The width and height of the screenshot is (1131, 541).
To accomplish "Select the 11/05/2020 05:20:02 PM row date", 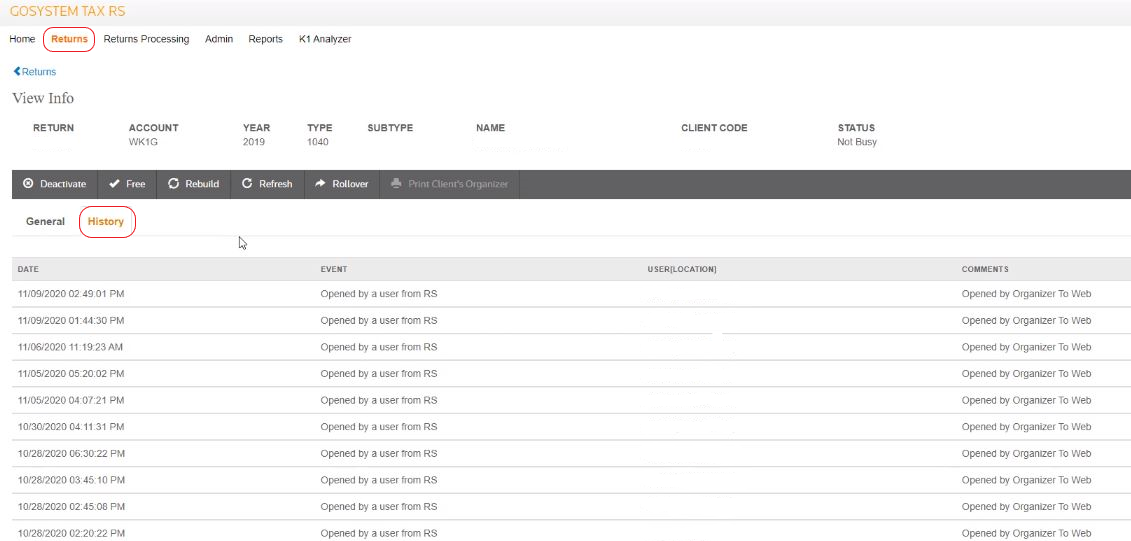I will [71, 374].
